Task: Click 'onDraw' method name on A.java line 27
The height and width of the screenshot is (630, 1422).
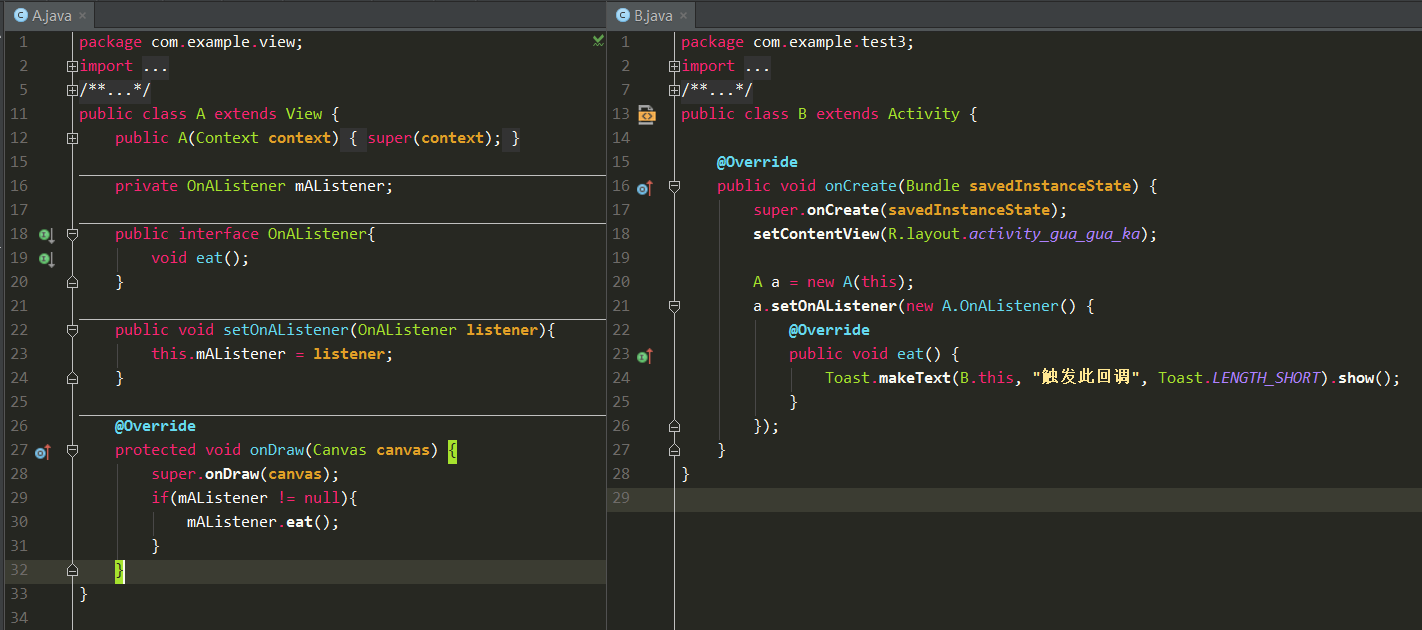Action: coord(277,450)
